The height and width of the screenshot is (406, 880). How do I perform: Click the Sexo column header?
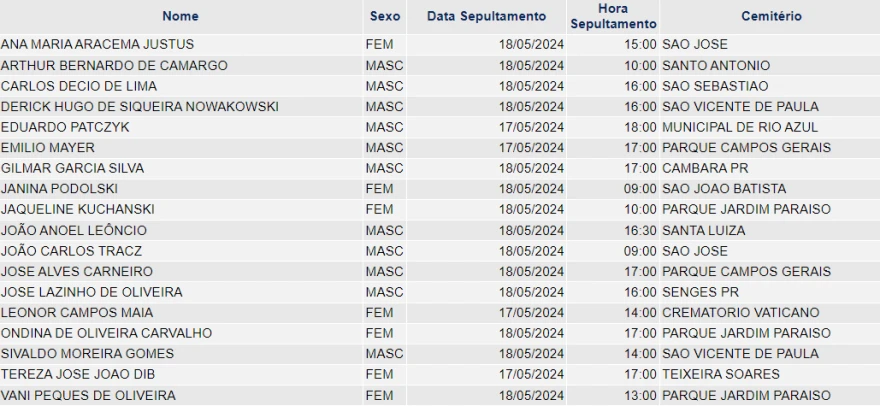tap(385, 16)
